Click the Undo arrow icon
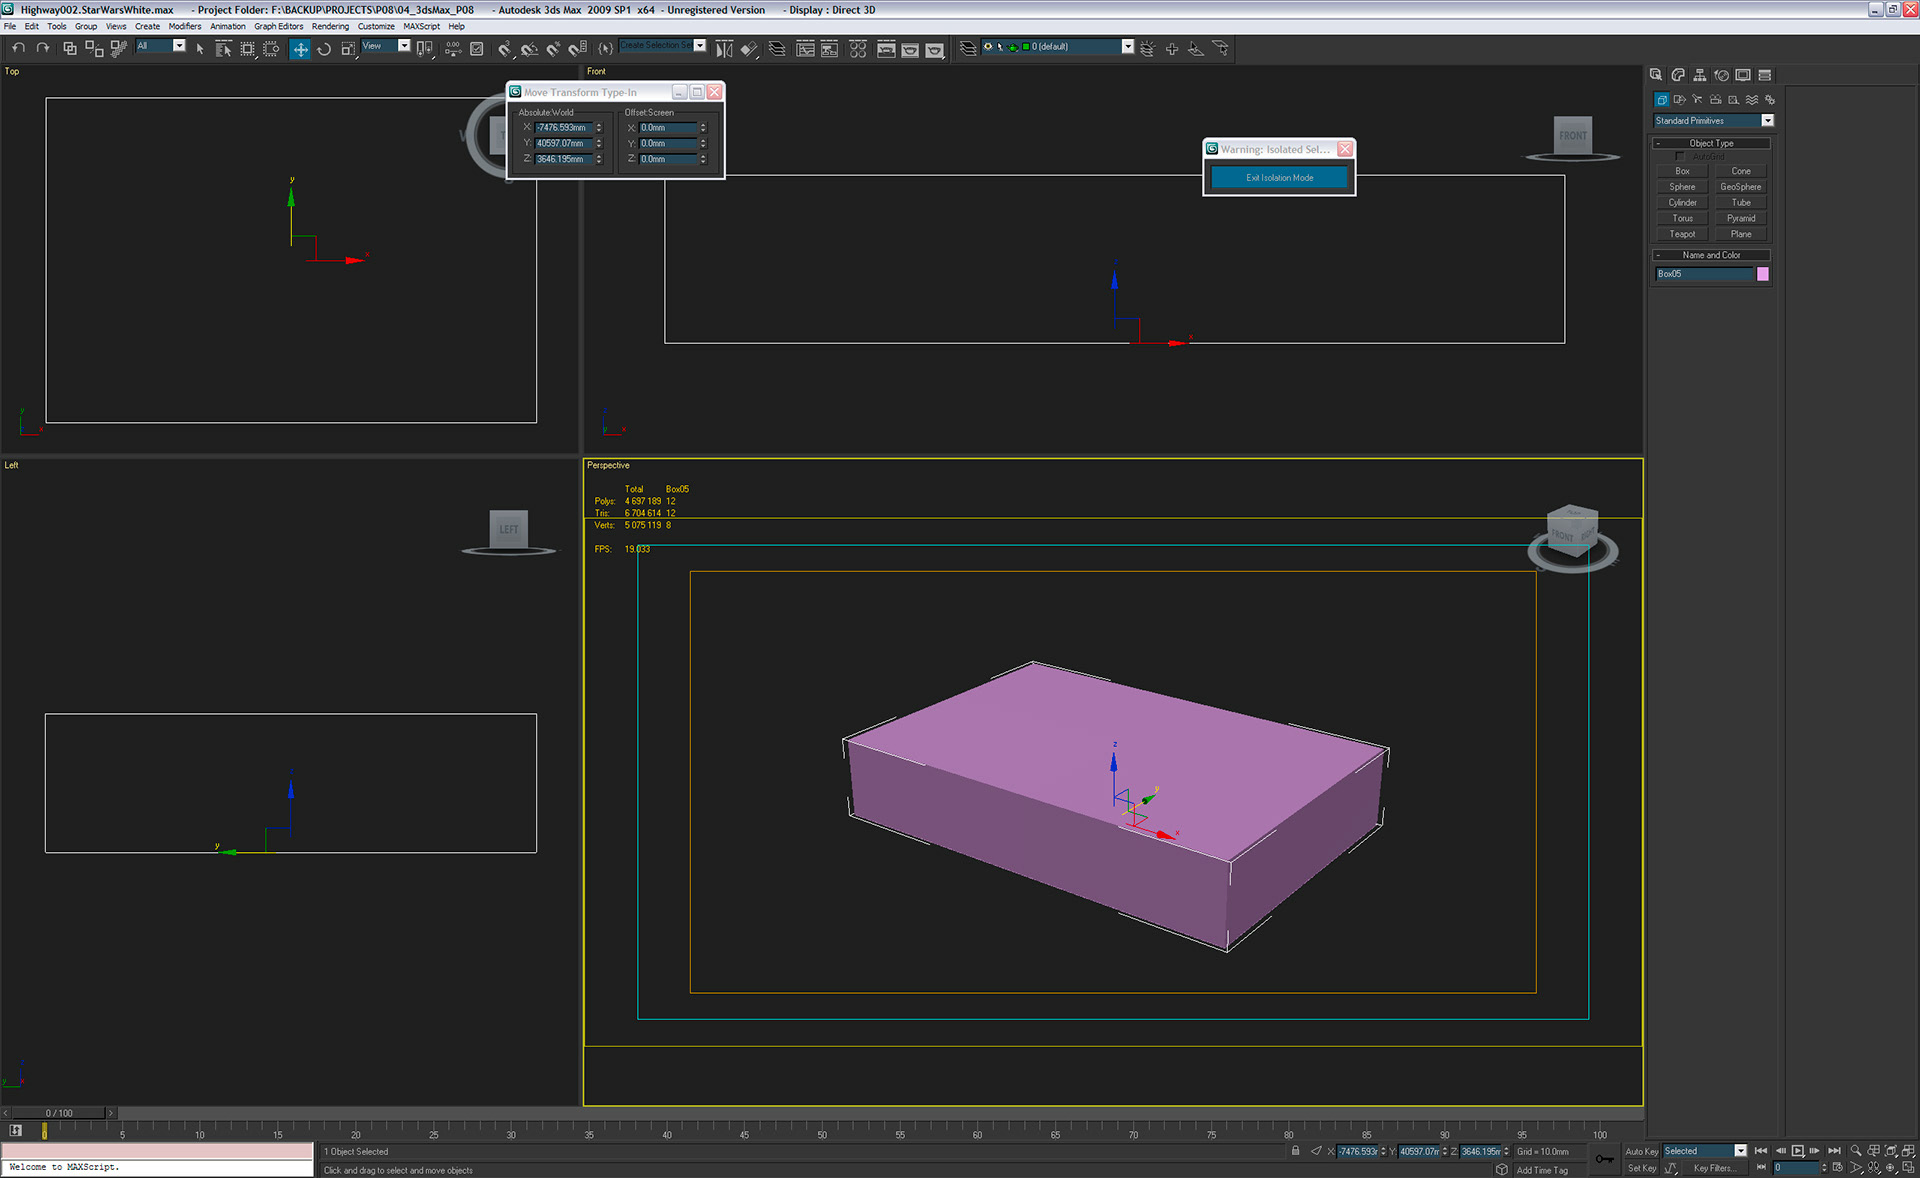The width and height of the screenshot is (1920, 1178). pyautogui.click(x=18, y=48)
